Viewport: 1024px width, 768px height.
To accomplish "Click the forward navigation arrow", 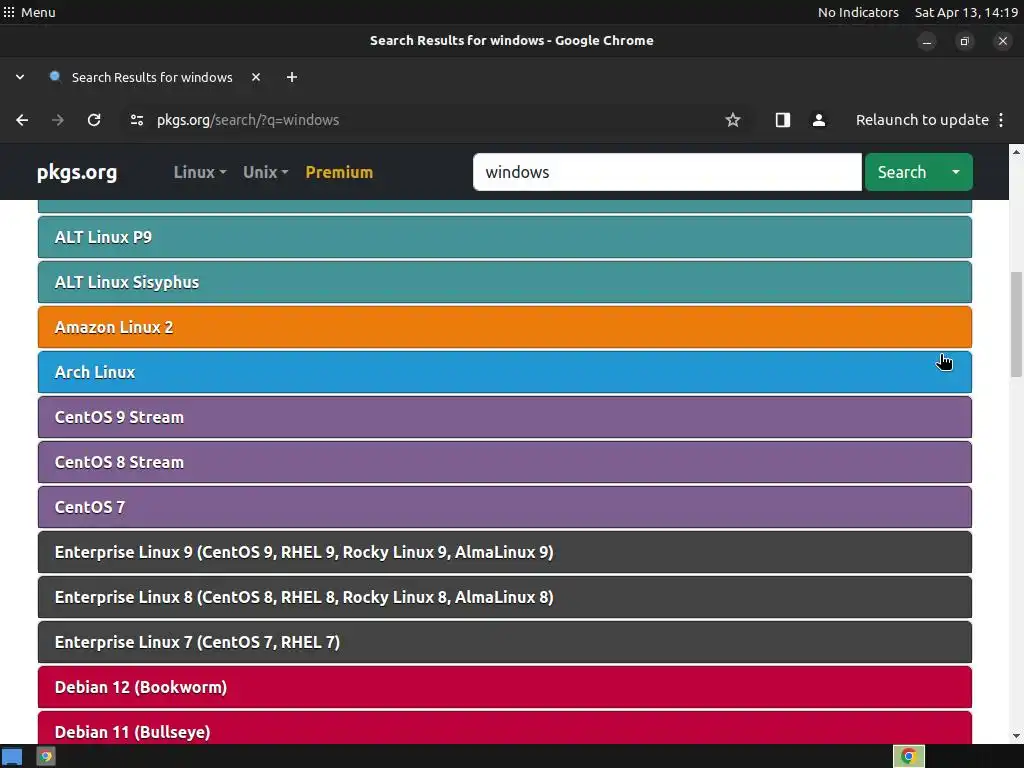I will coord(58,120).
